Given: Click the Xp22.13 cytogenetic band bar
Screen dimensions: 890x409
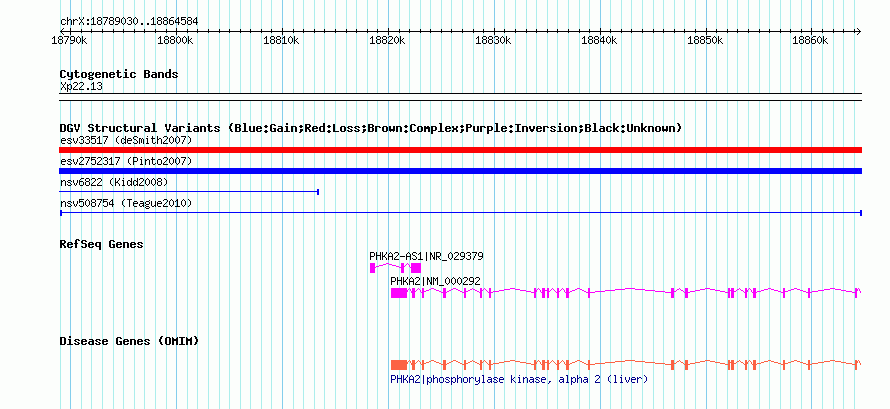Looking at the screenshot, I should pyautogui.click(x=460, y=97).
